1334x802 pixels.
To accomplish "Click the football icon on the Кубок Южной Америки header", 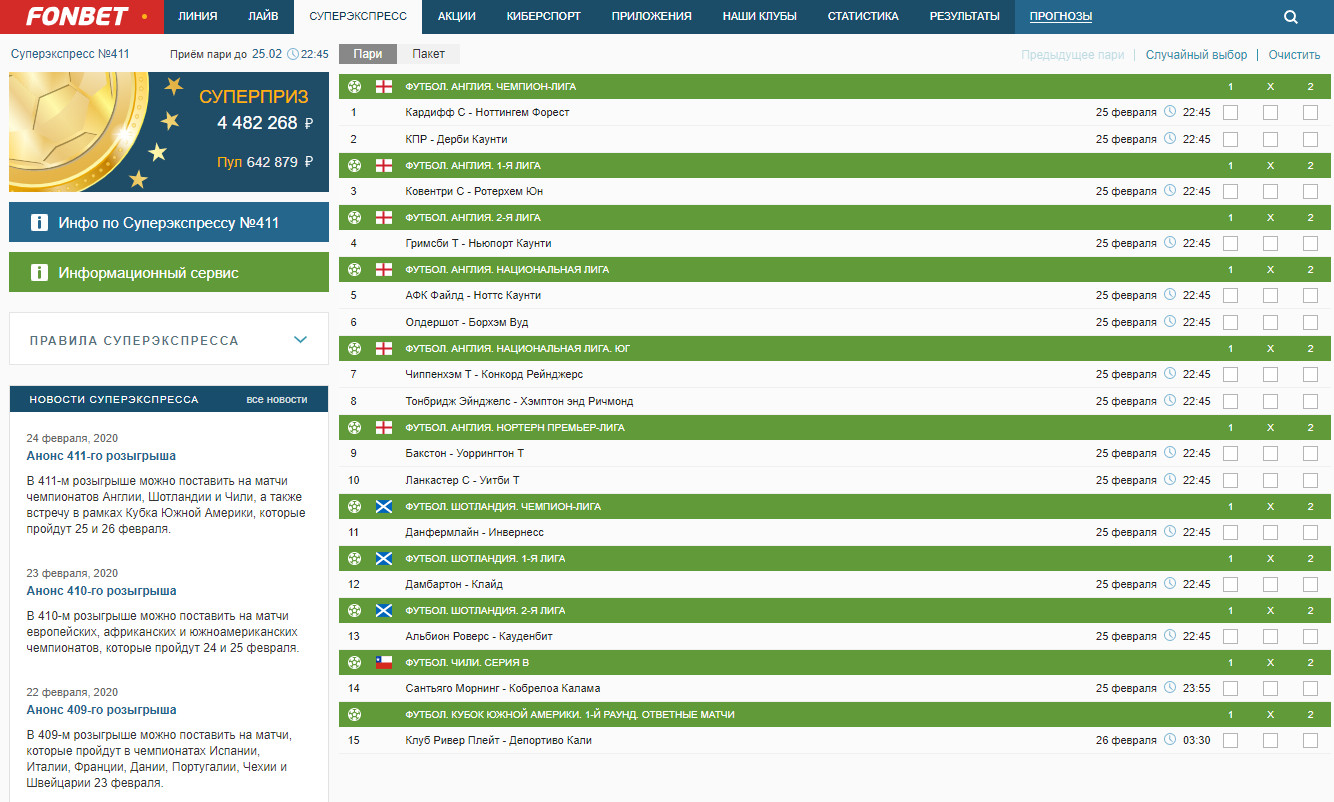I will click(x=354, y=714).
